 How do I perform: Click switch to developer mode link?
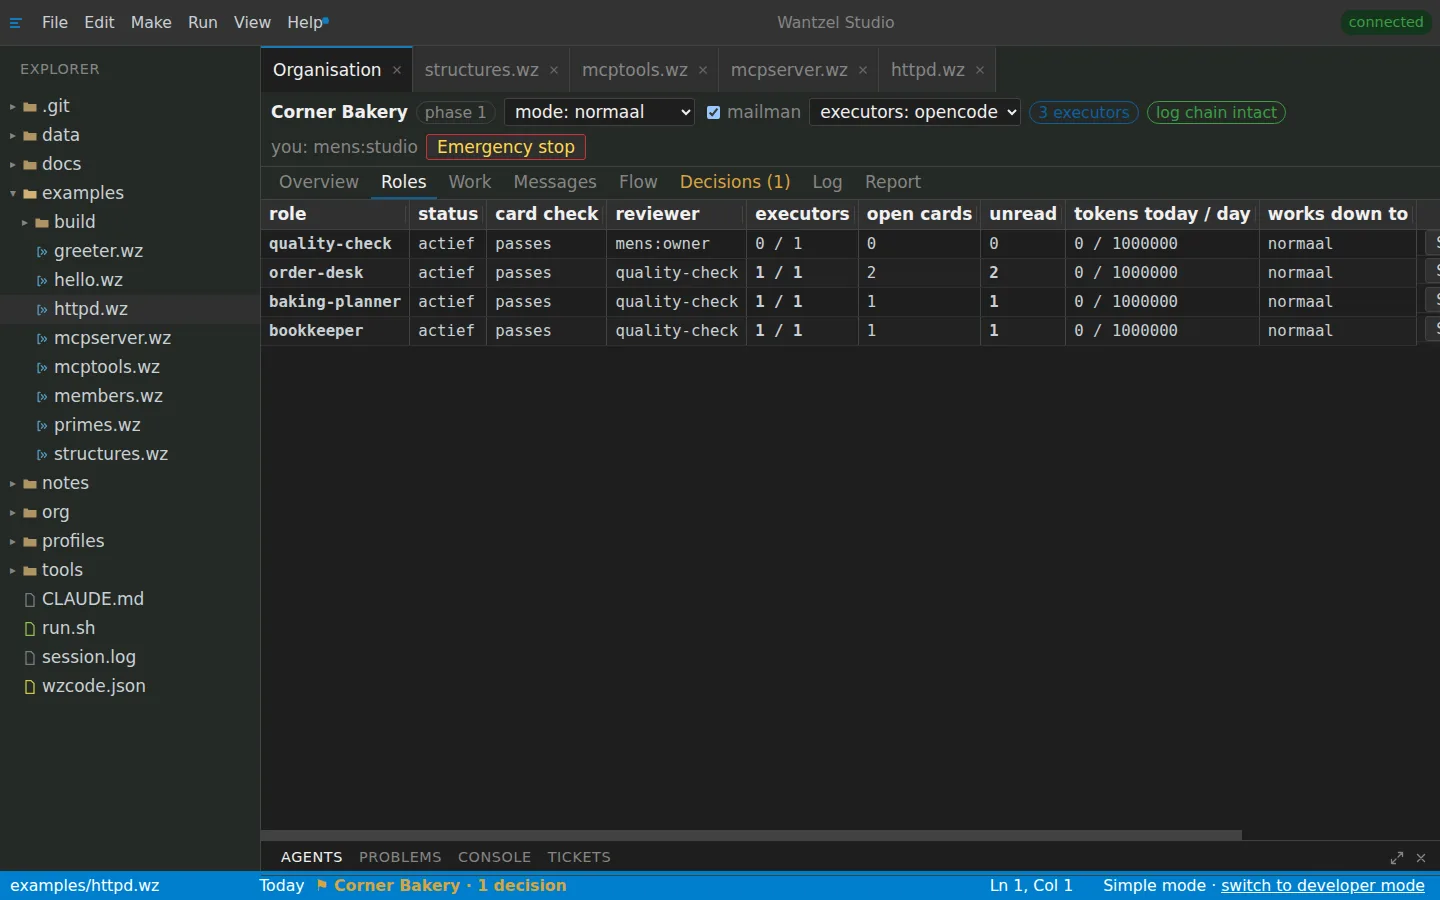click(x=1323, y=885)
